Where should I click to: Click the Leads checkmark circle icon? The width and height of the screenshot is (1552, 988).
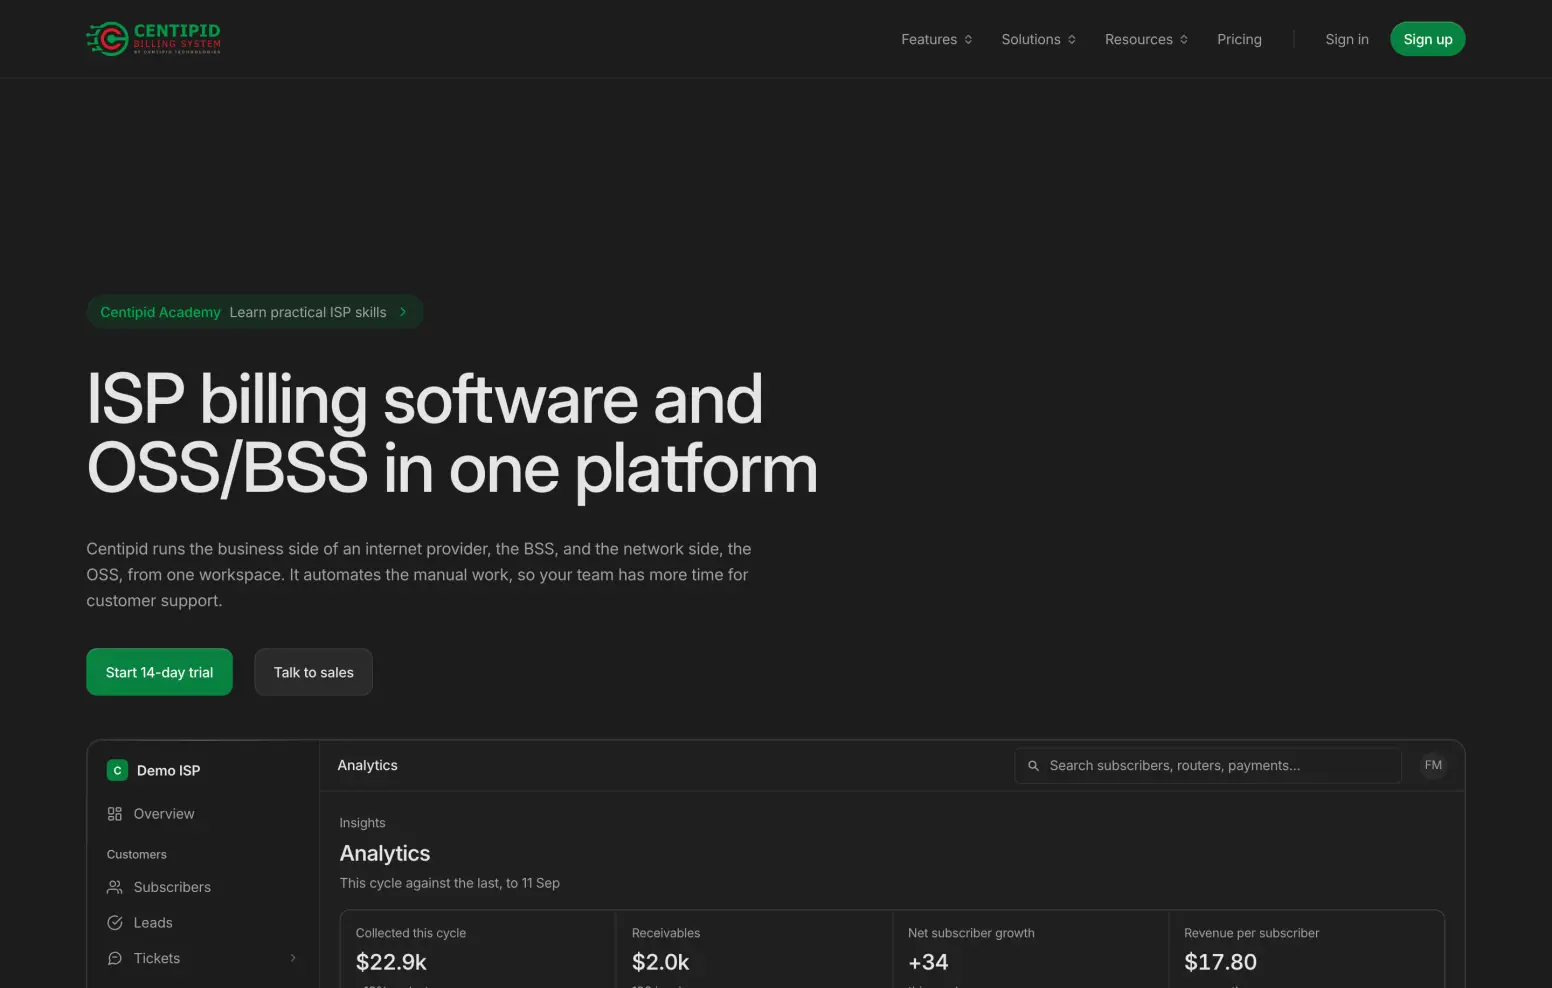point(115,923)
